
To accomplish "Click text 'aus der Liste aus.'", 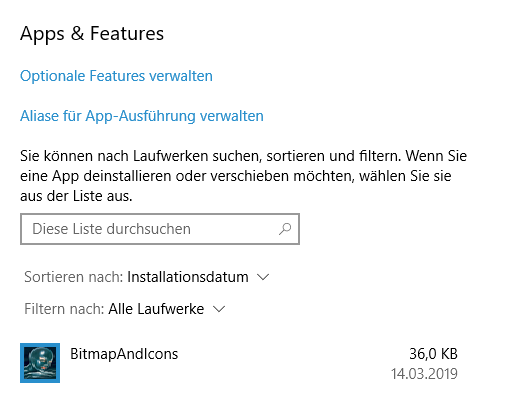I will tap(76, 196).
